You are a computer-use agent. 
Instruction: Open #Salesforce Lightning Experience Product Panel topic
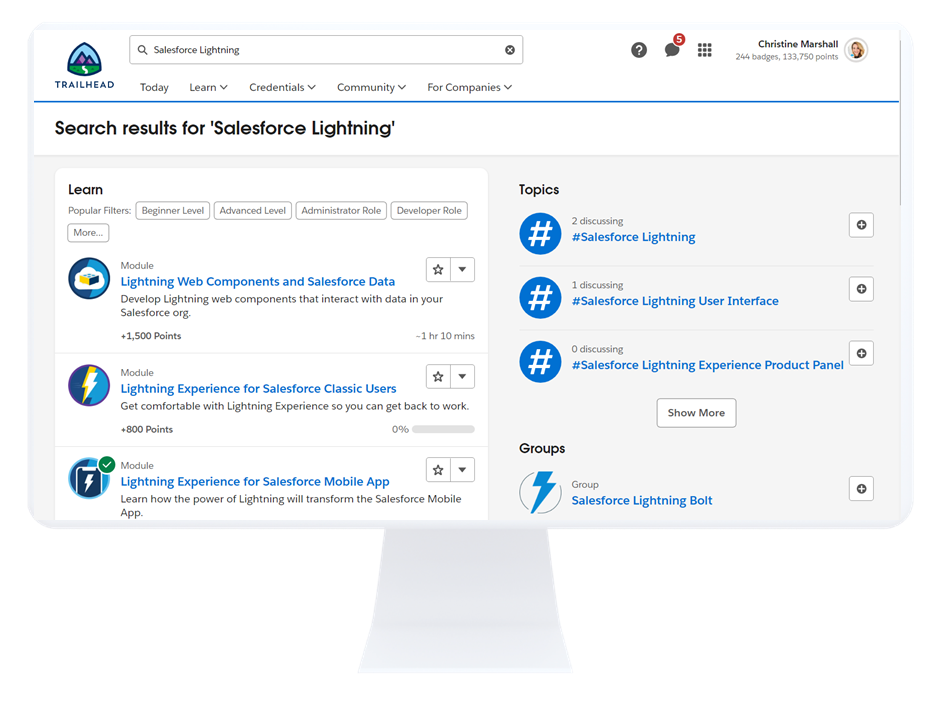708,365
